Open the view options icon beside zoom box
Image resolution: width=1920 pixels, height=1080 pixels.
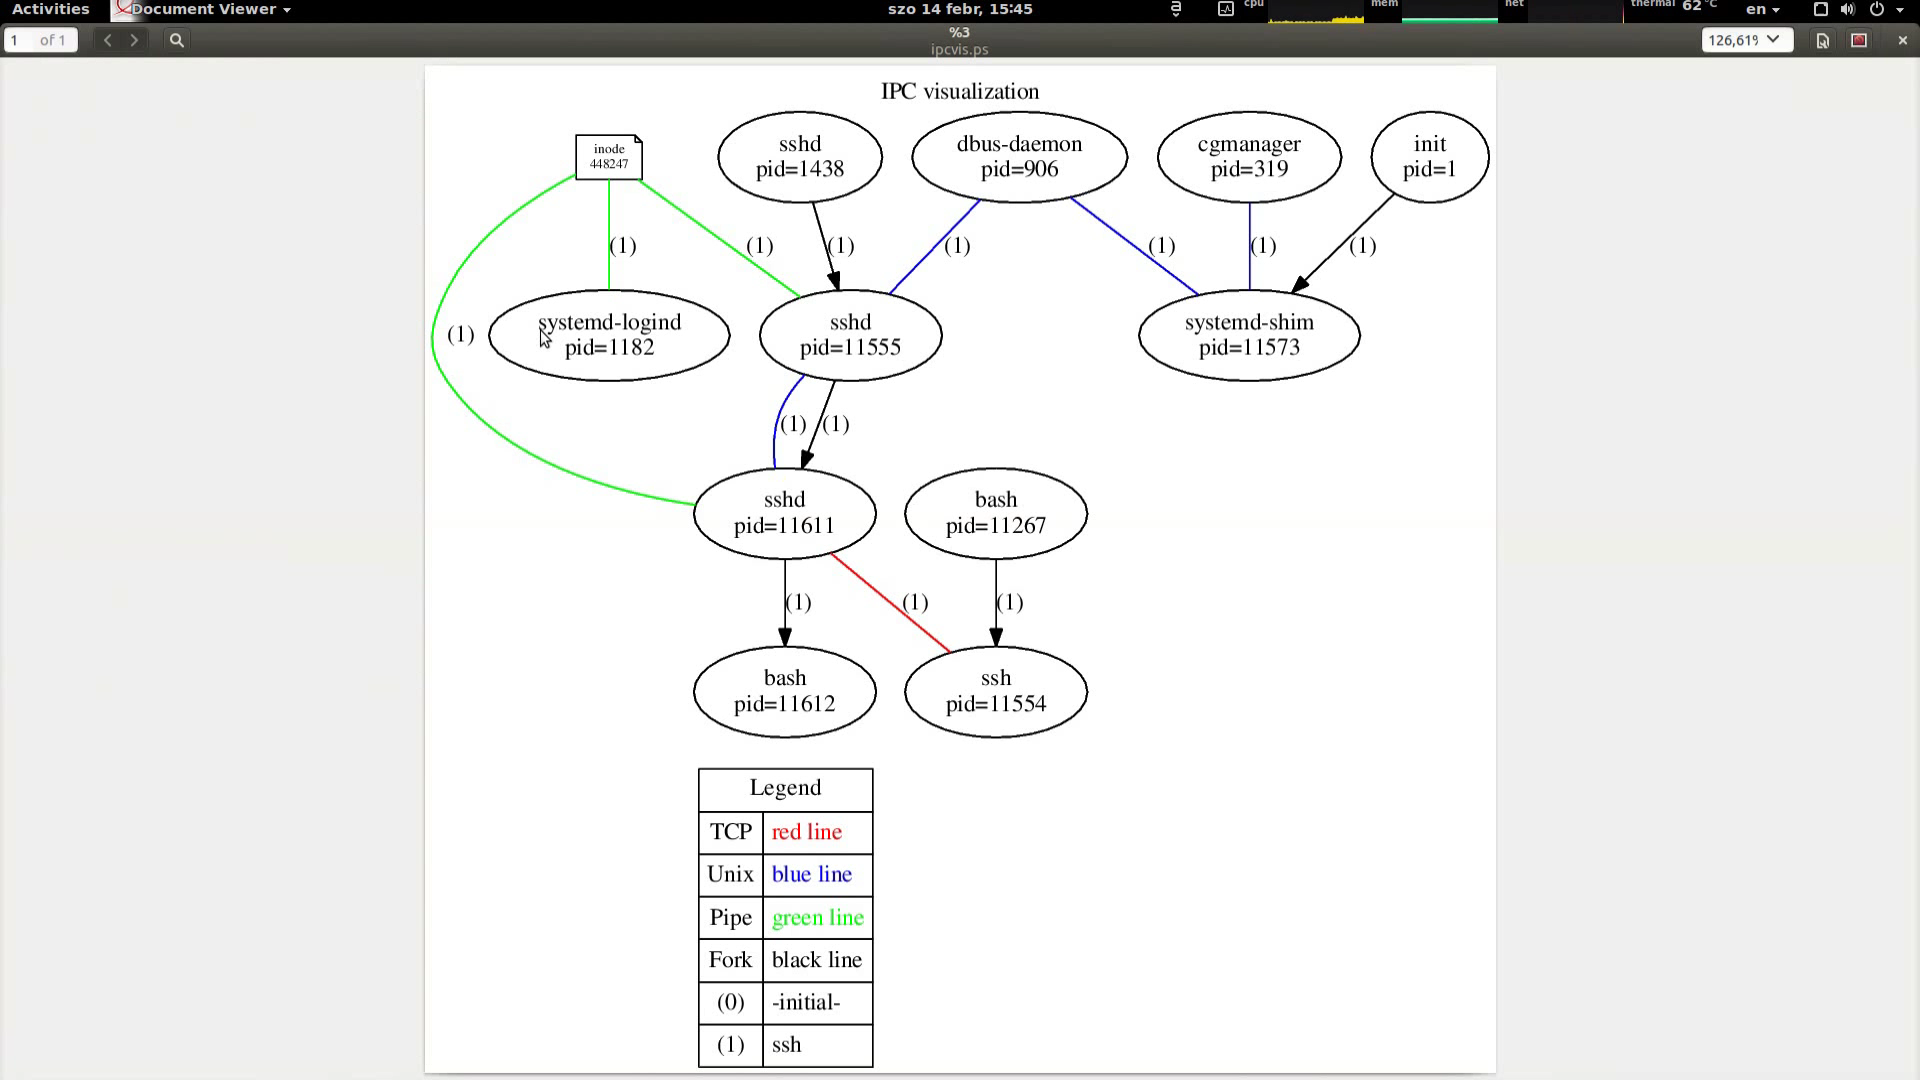pos(1822,40)
